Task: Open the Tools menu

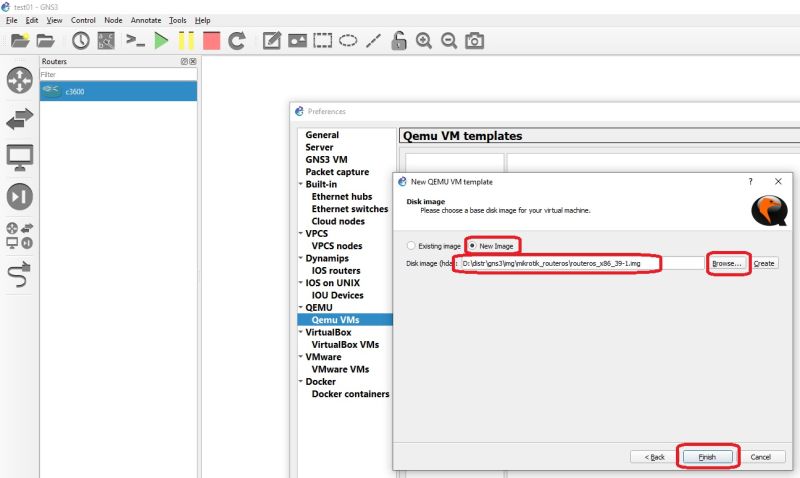Action: 178,20
